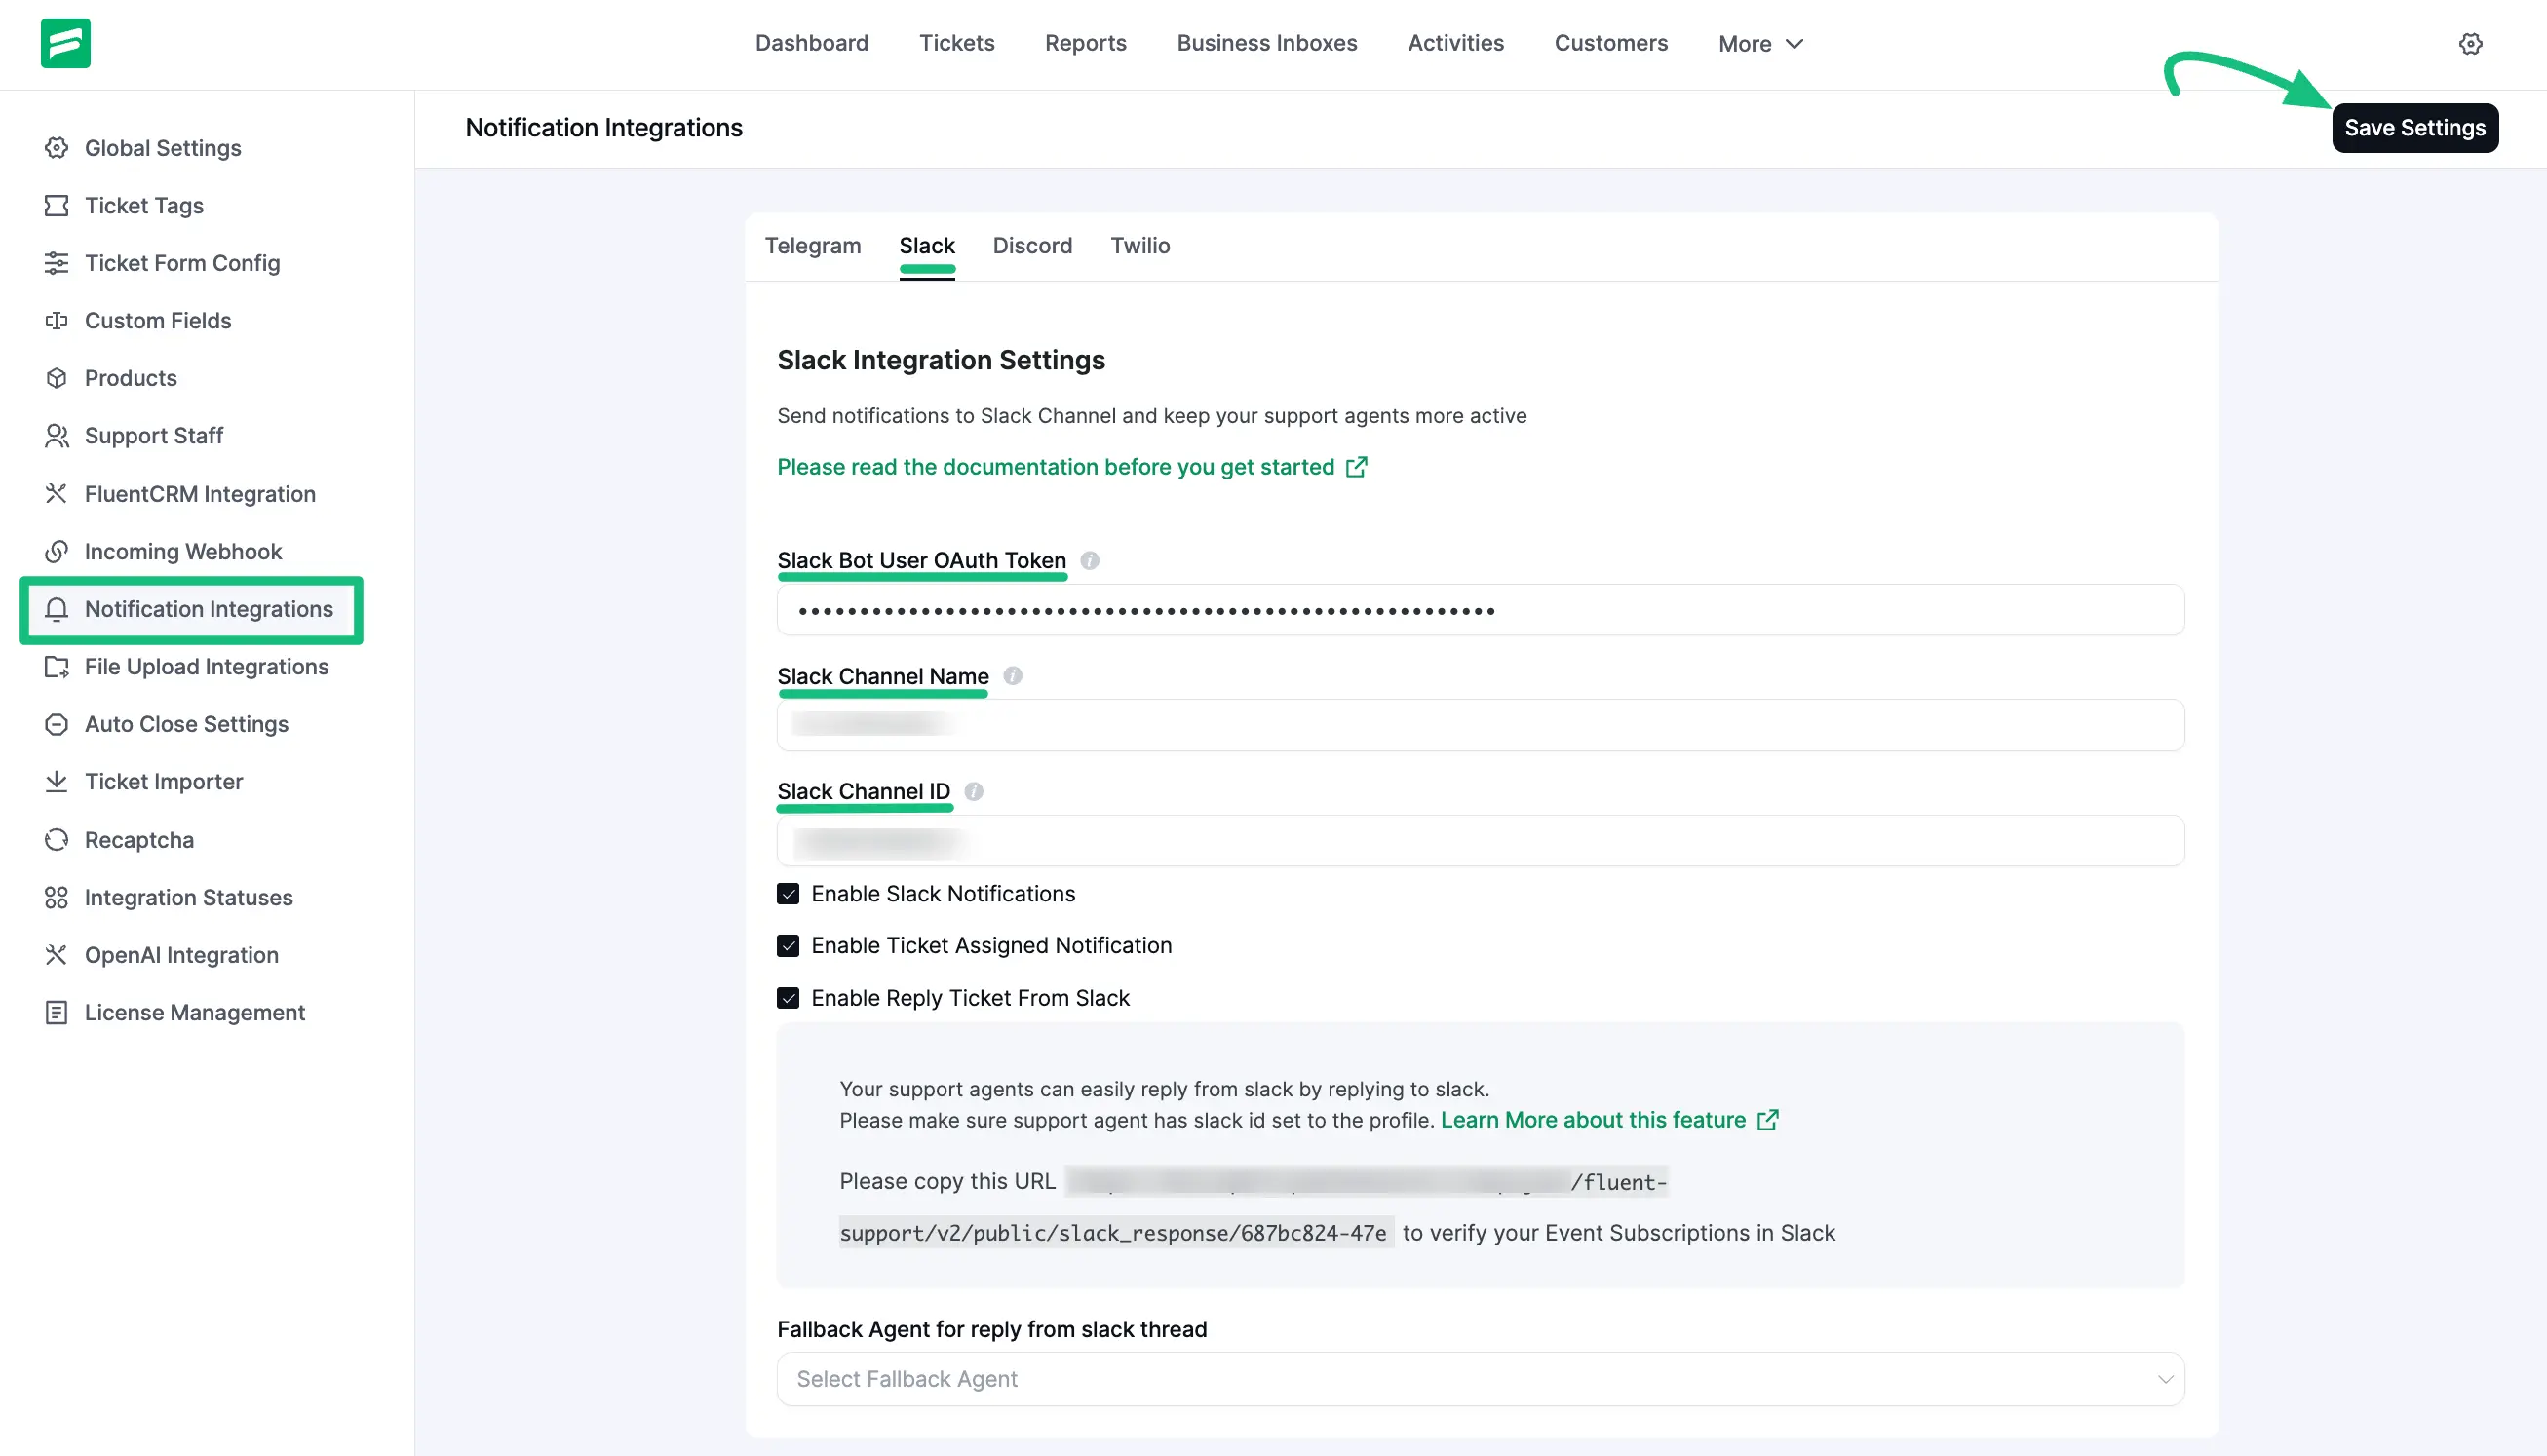2547x1456 pixels.
Task: Expand the More navigation menu
Action: (1758, 43)
